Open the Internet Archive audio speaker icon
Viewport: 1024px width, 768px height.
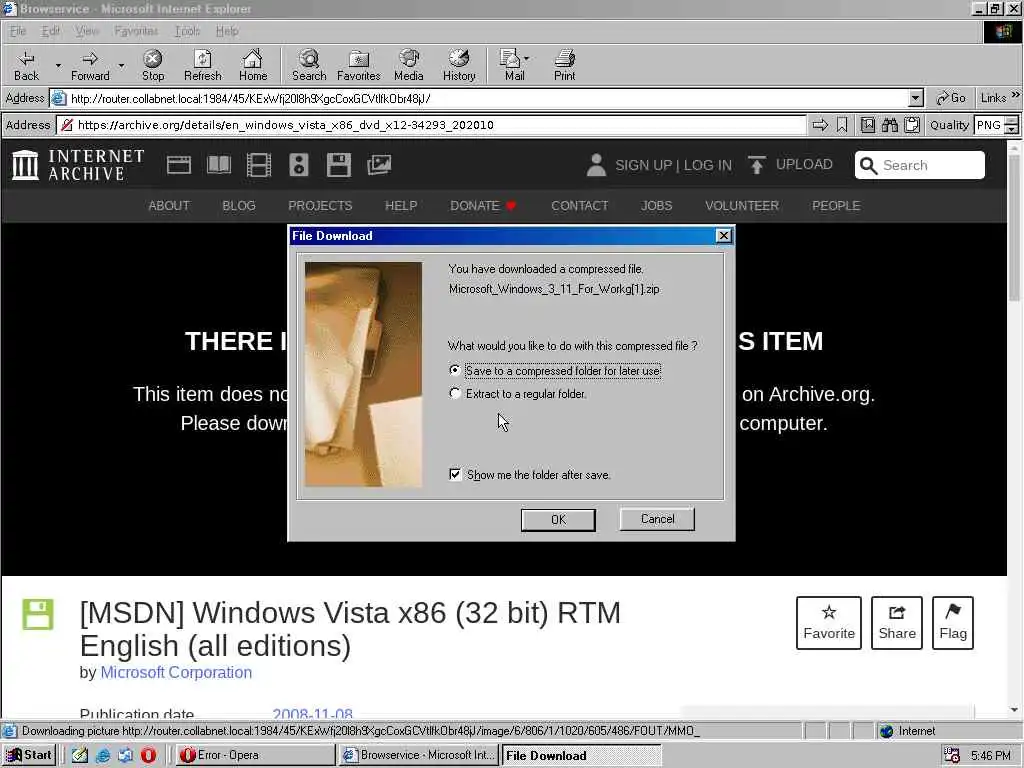point(298,165)
